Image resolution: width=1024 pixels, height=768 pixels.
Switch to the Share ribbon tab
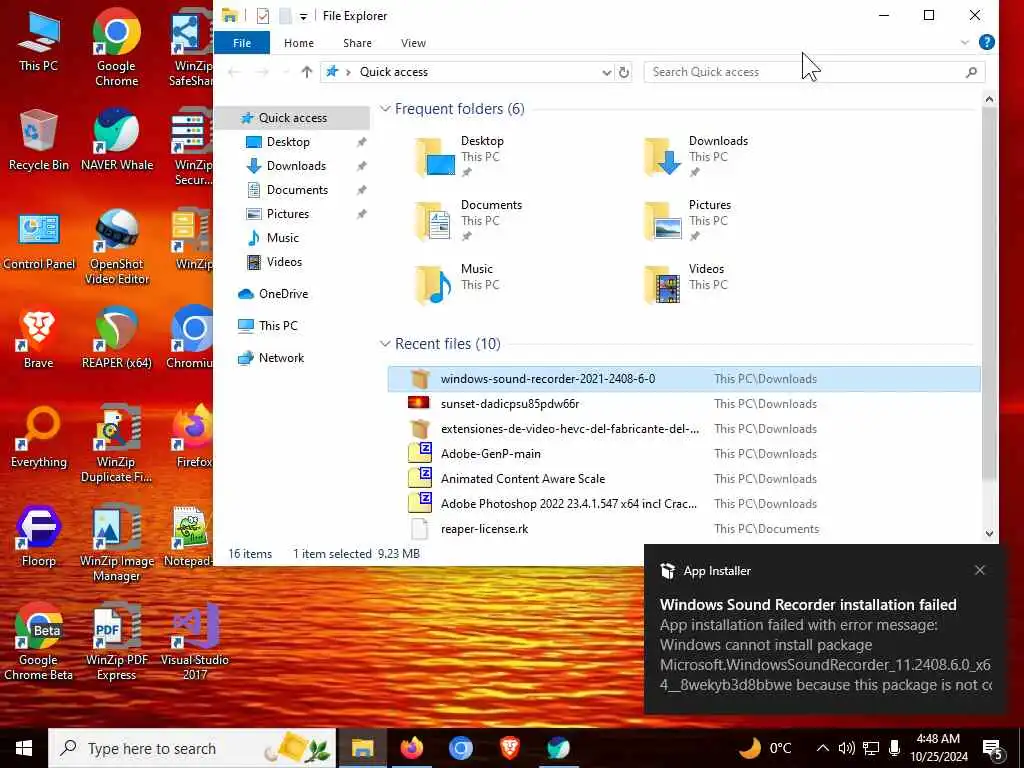(357, 42)
